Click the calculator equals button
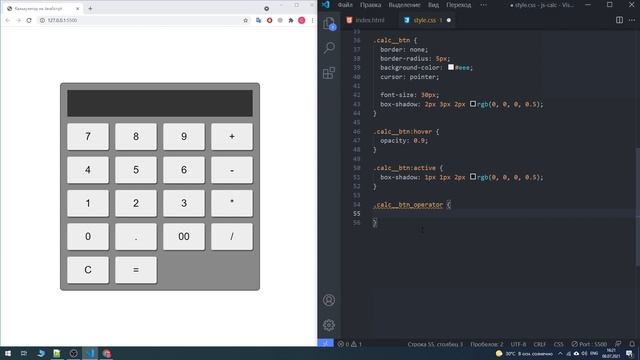Image resolution: width=640 pixels, height=360 pixels. [136, 270]
